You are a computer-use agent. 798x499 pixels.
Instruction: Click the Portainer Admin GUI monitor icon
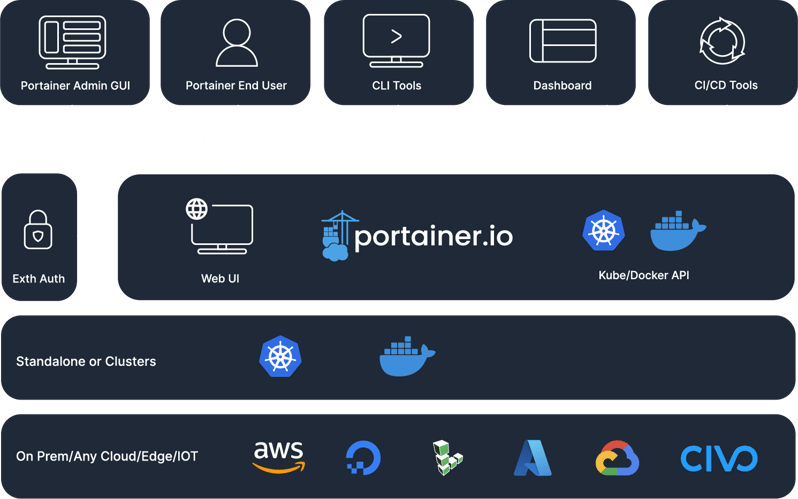(x=72, y=42)
